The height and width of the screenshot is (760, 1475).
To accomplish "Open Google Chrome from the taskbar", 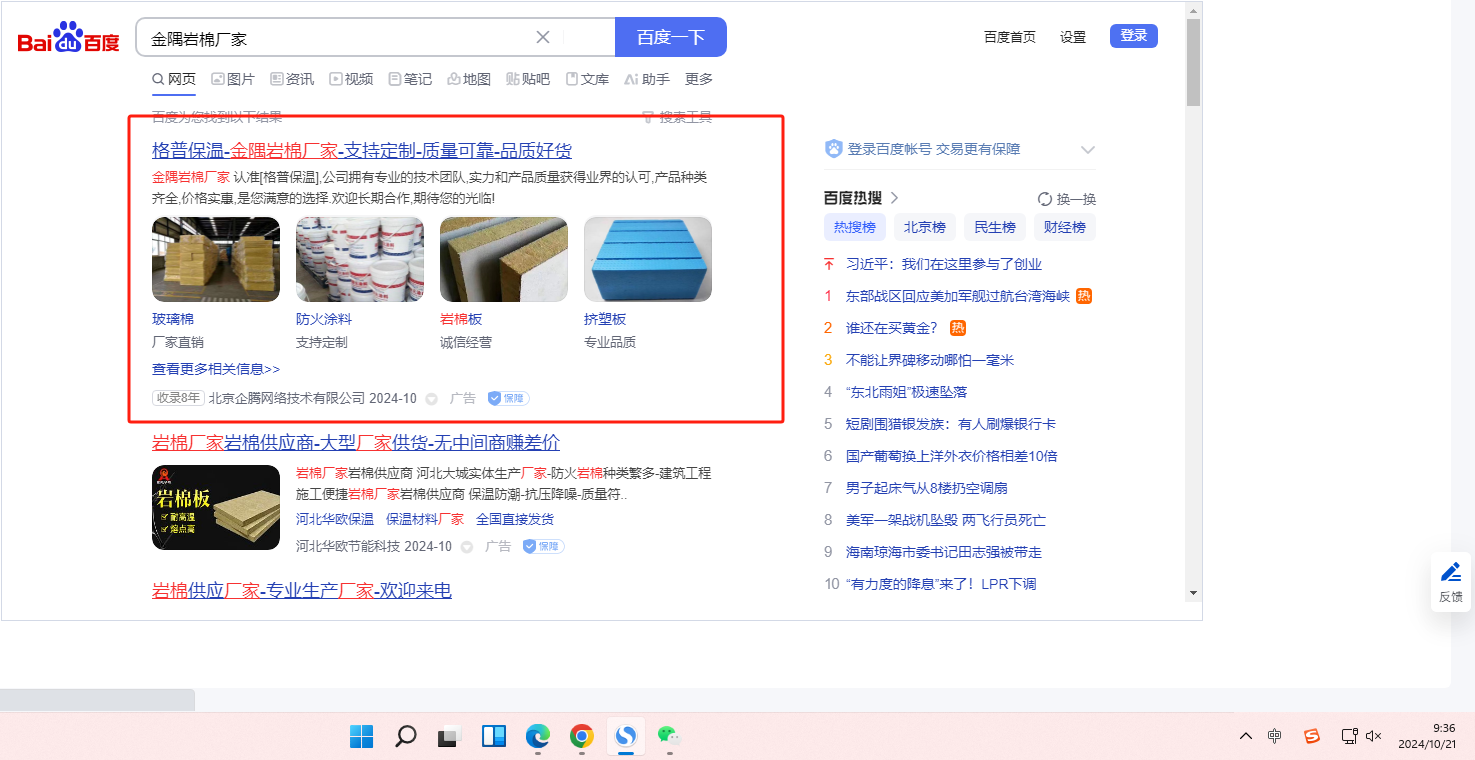I will point(582,737).
